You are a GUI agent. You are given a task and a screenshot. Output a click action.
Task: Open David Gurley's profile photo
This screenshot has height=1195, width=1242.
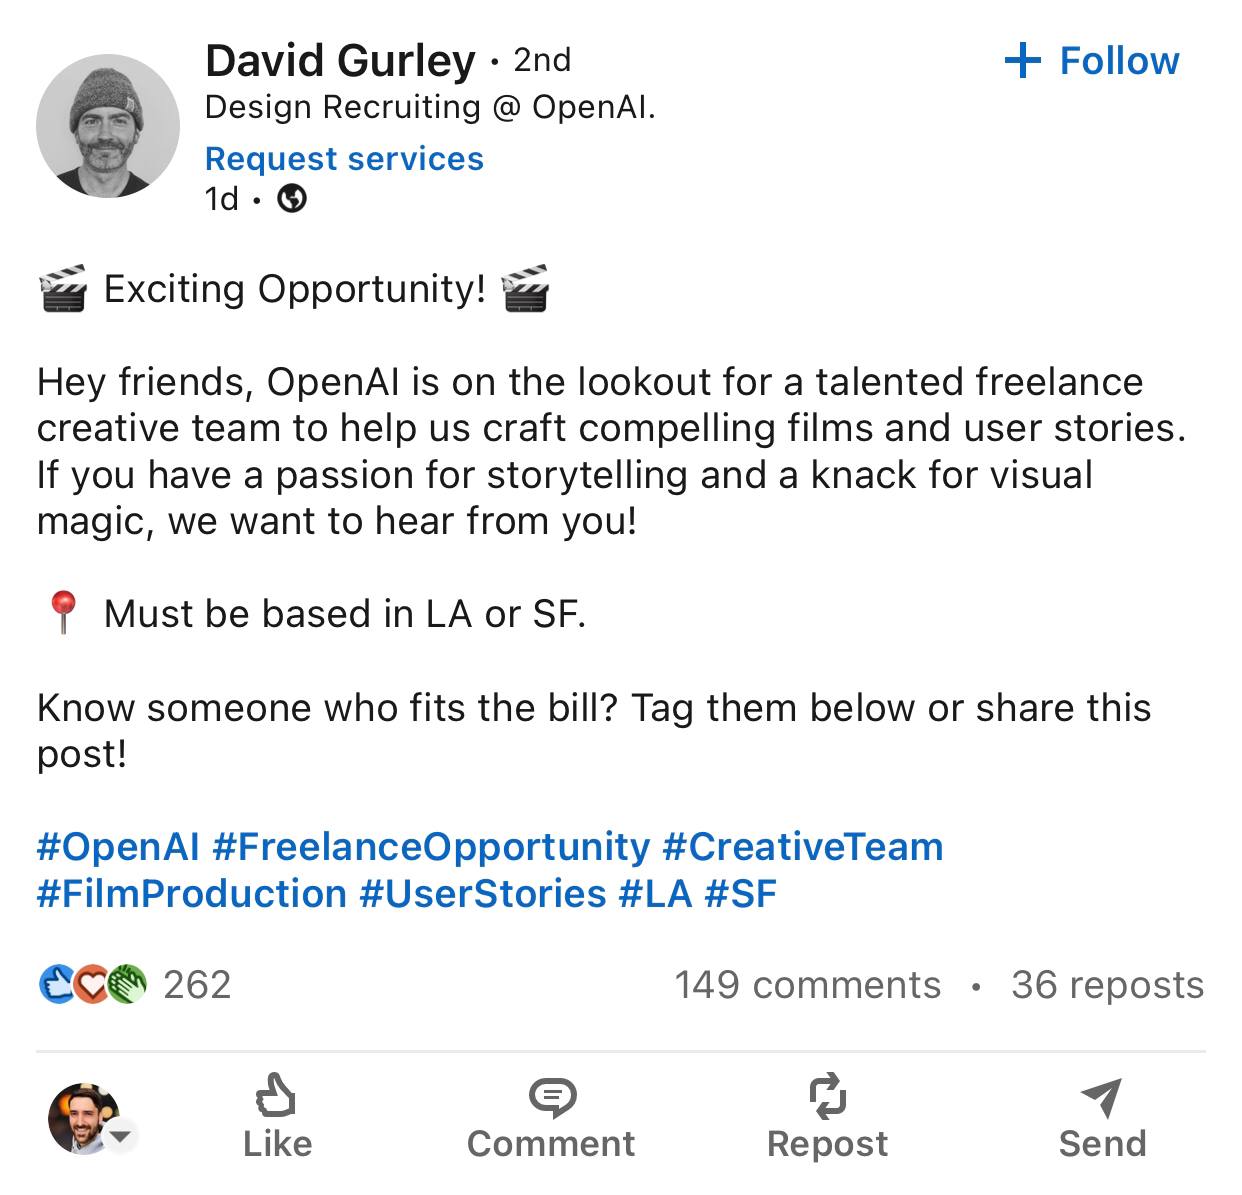(108, 126)
